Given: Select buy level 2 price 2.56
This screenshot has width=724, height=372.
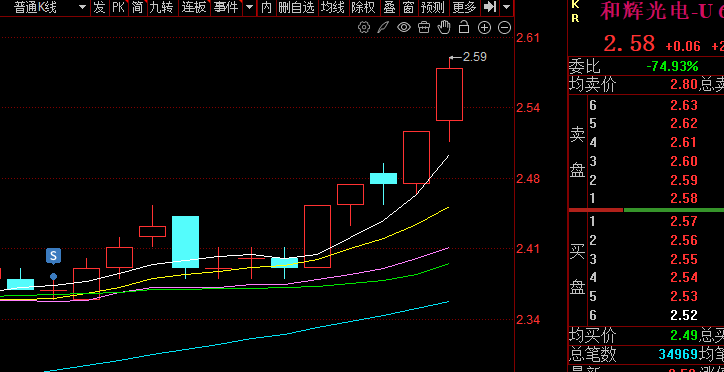Looking at the screenshot, I should click(684, 240).
